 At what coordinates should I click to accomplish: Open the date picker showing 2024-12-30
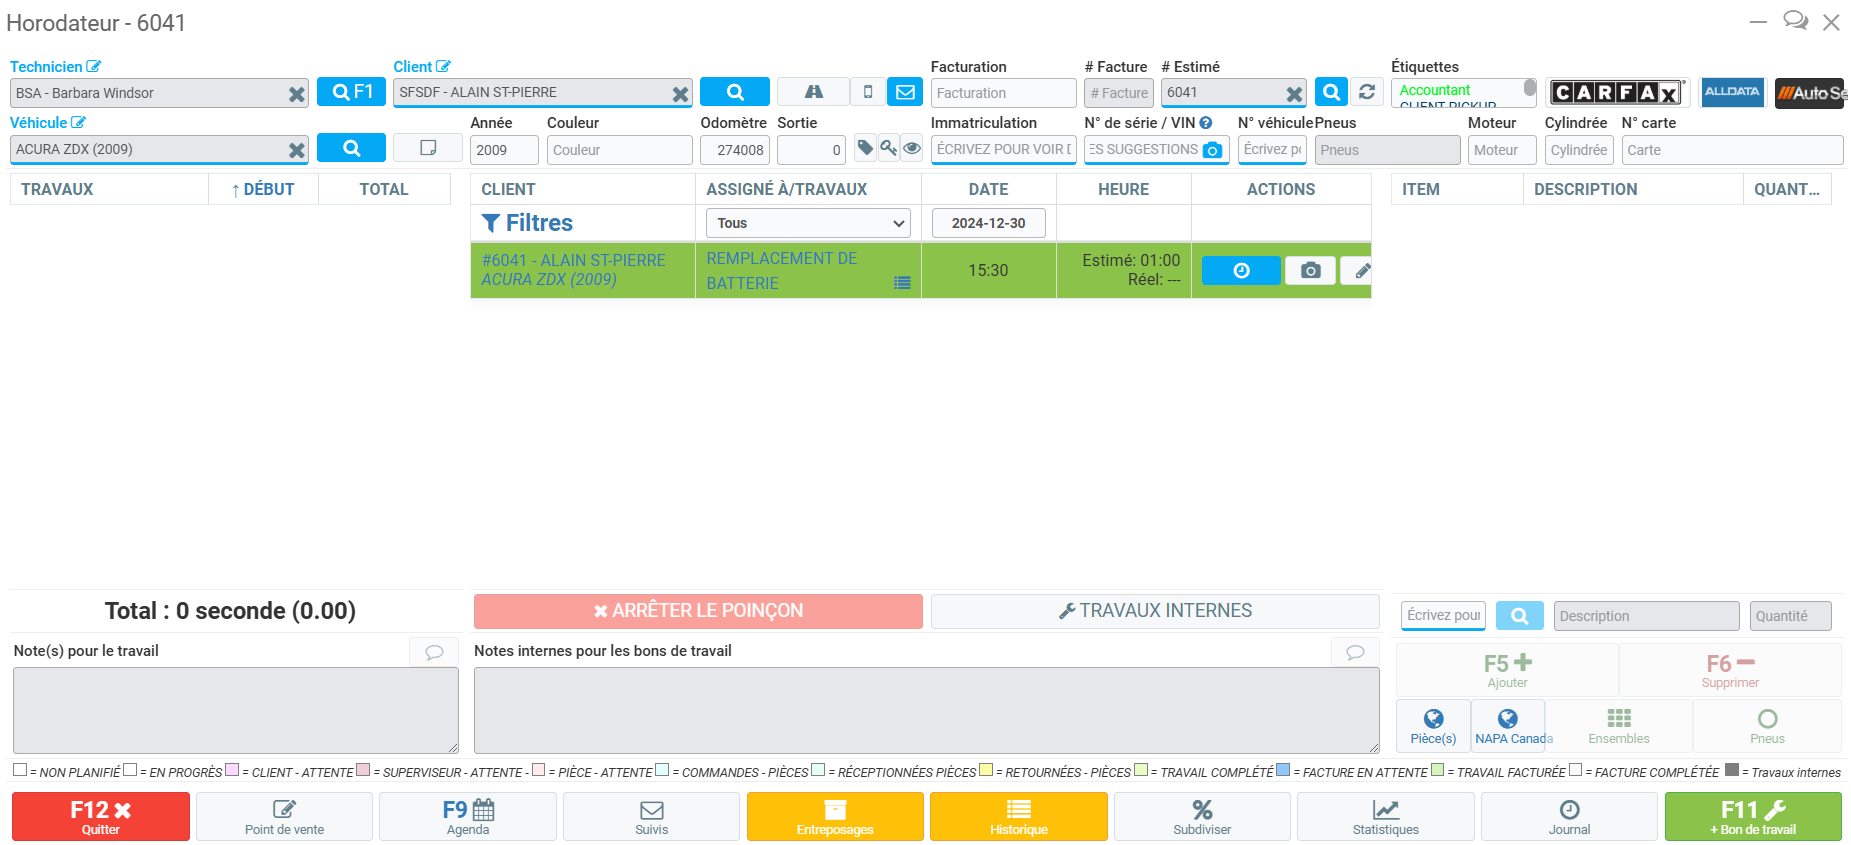point(988,223)
